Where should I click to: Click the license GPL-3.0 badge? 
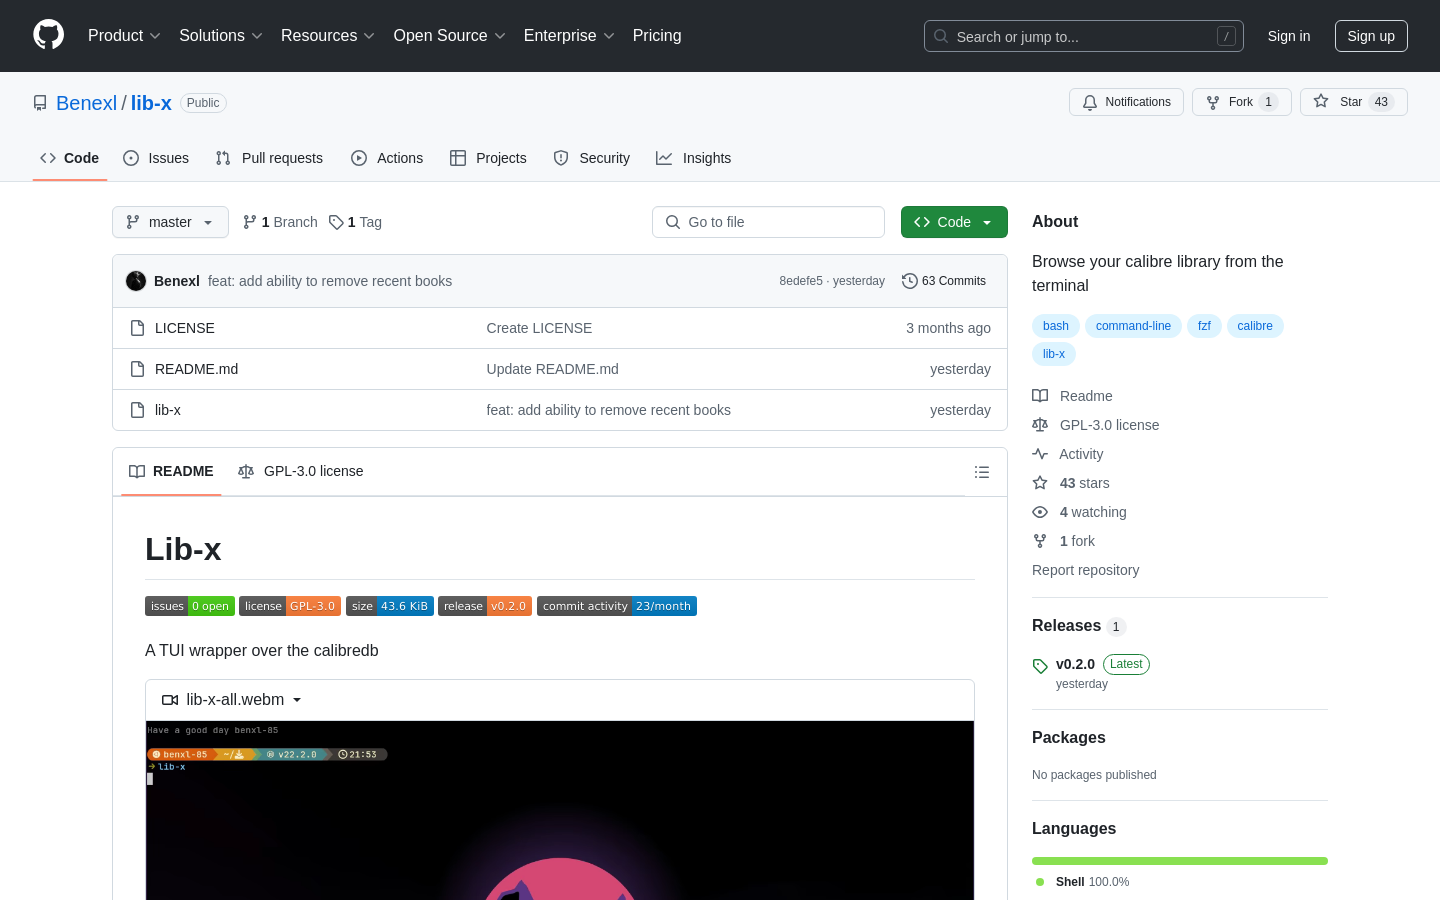290,606
